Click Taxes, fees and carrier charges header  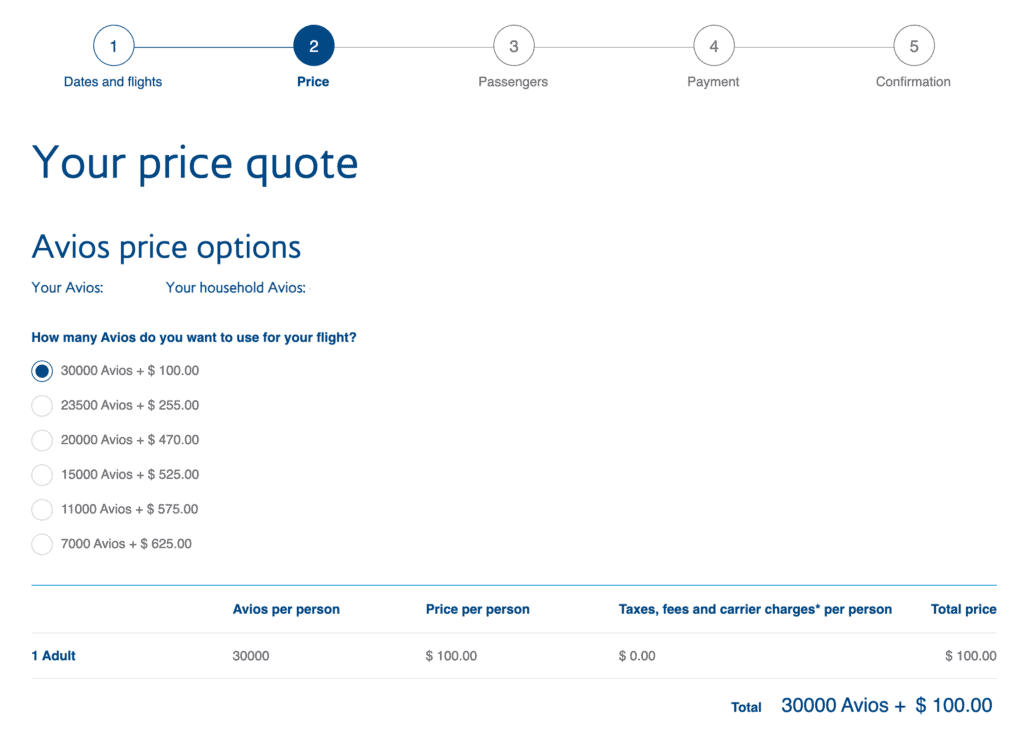coord(755,609)
